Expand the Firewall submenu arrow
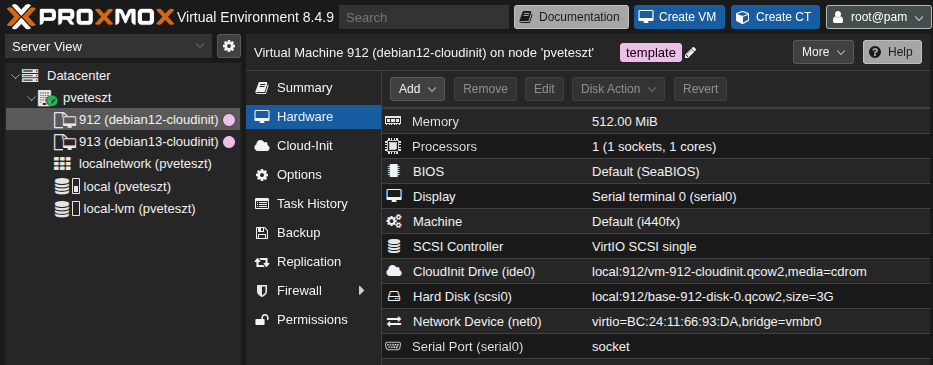The width and height of the screenshot is (933, 365). tap(361, 291)
